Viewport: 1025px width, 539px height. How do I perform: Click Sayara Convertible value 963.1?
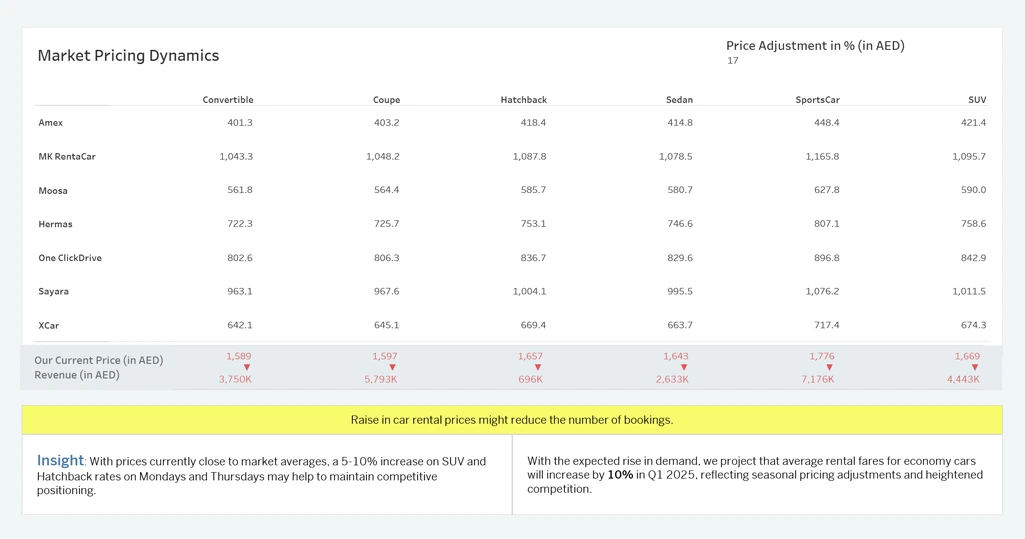coord(240,291)
